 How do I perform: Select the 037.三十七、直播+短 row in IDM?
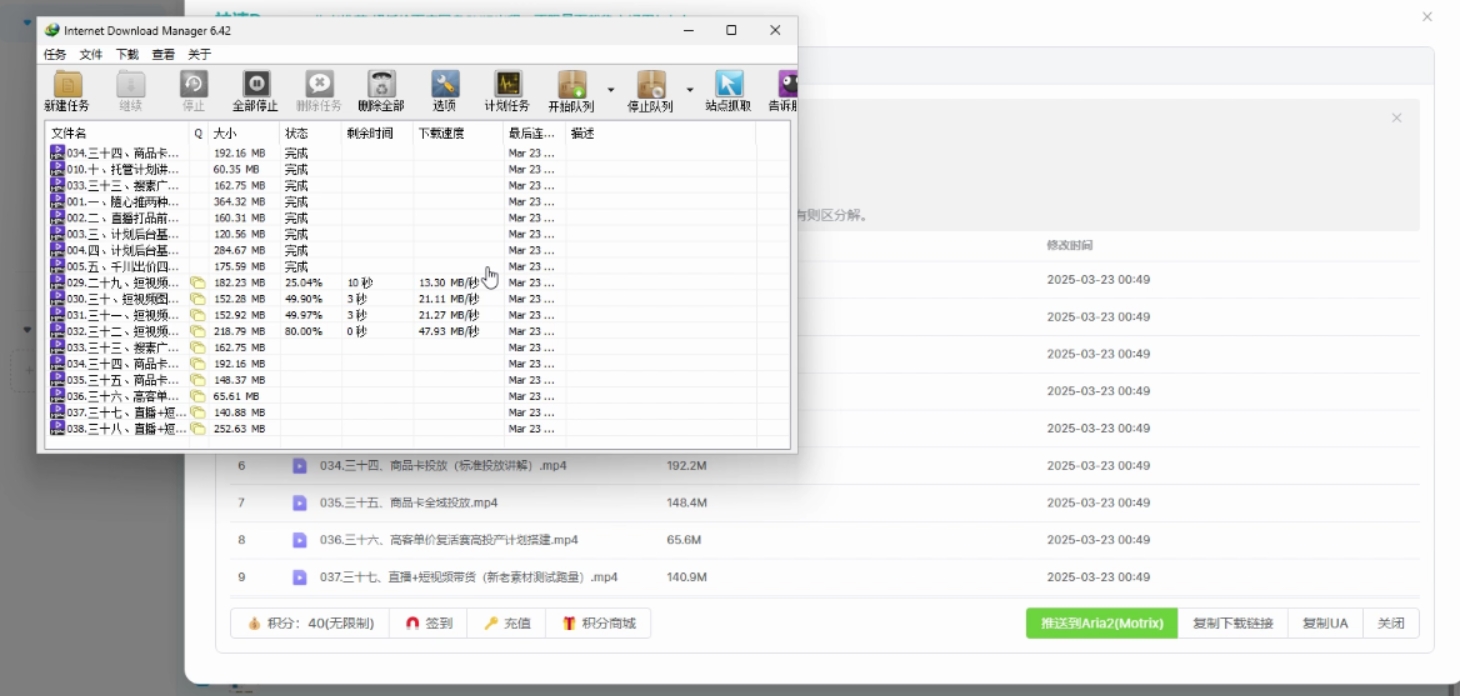[418, 412]
